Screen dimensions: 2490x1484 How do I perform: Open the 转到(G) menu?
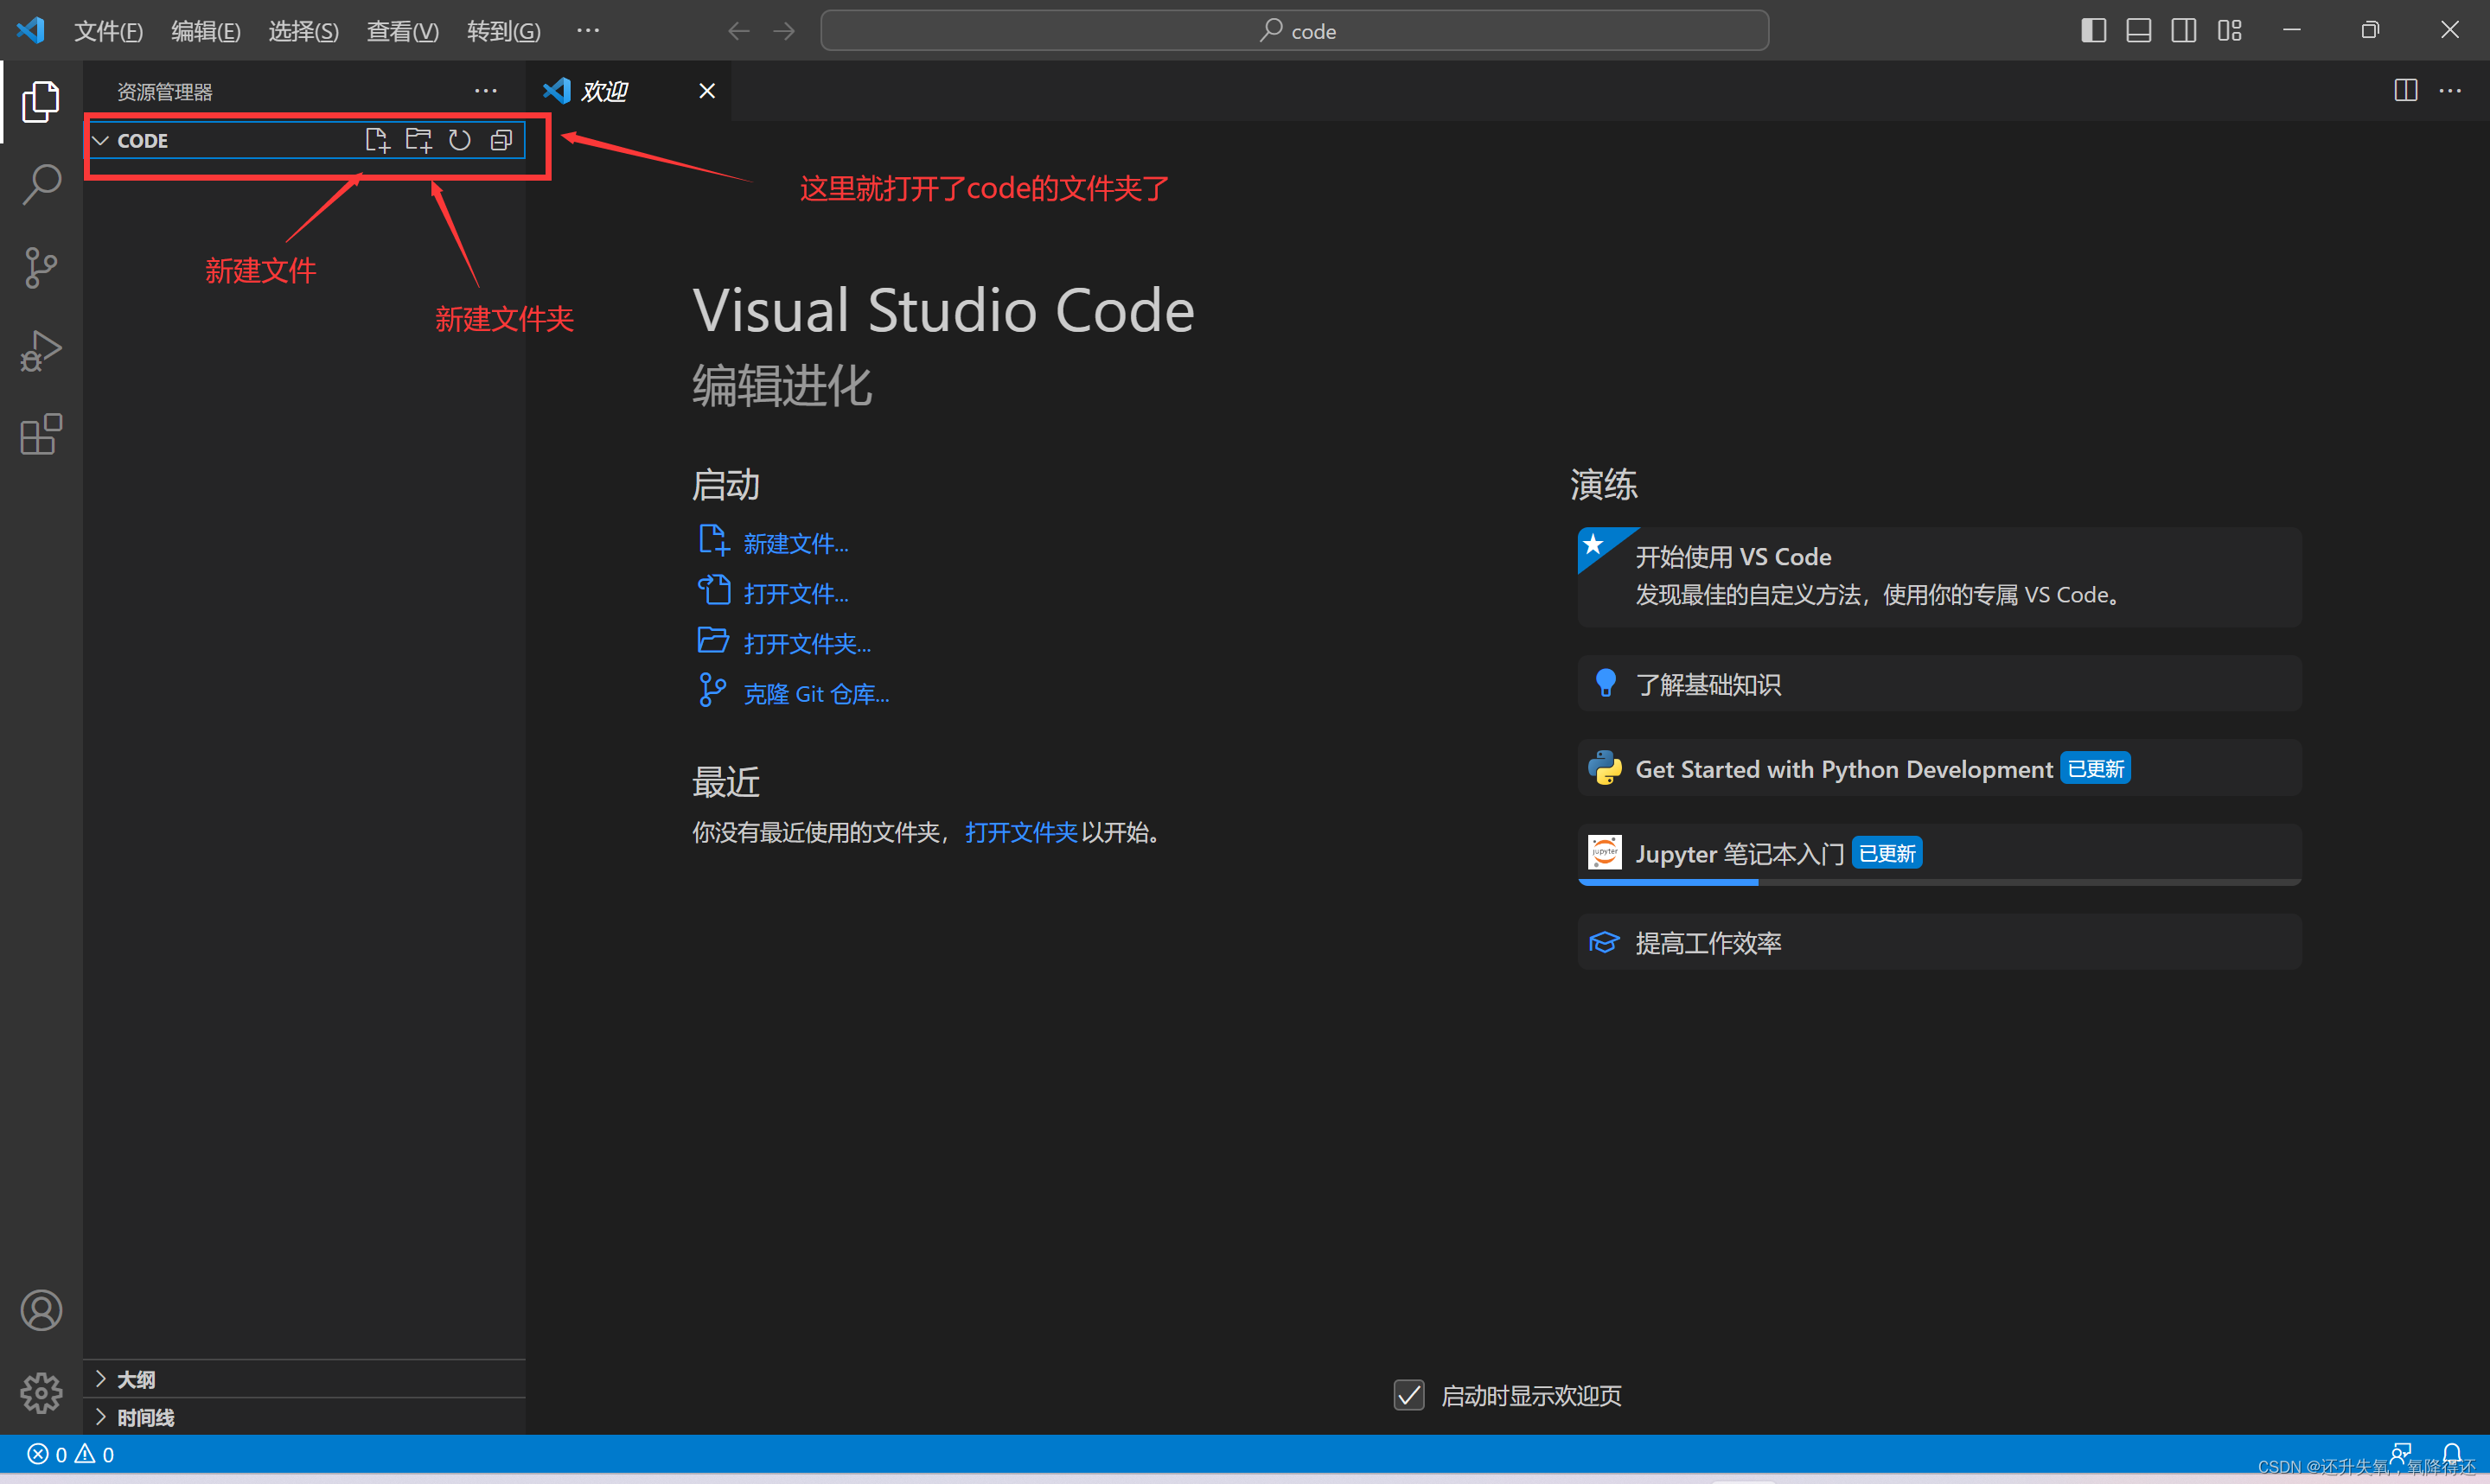[504, 31]
